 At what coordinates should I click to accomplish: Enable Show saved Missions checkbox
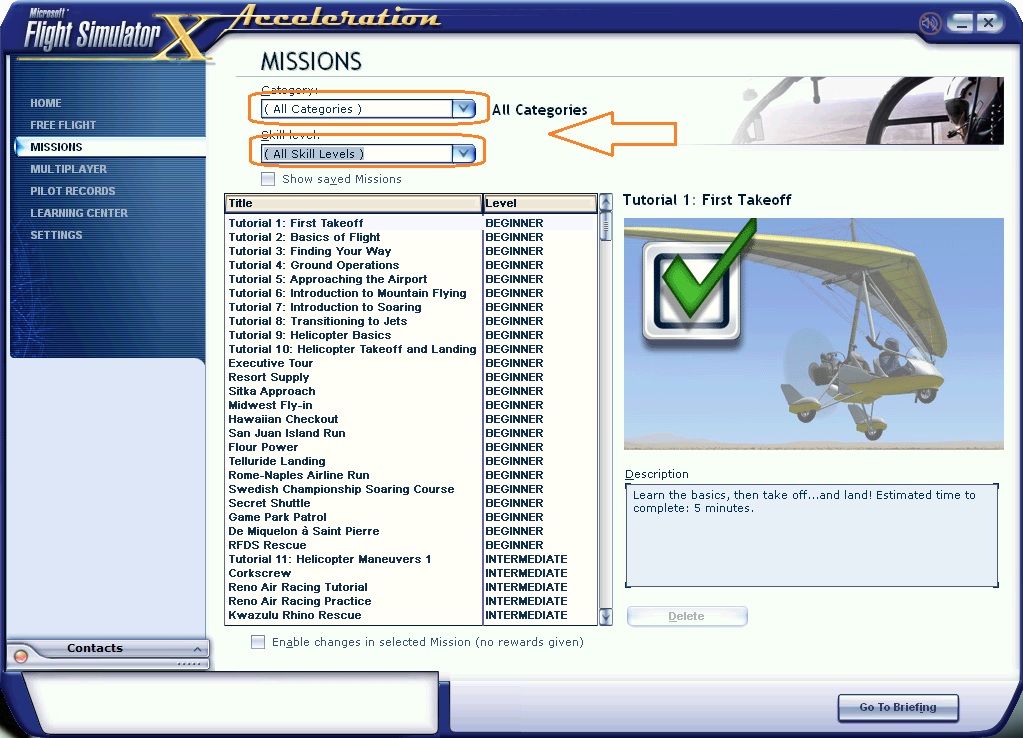coord(267,179)
